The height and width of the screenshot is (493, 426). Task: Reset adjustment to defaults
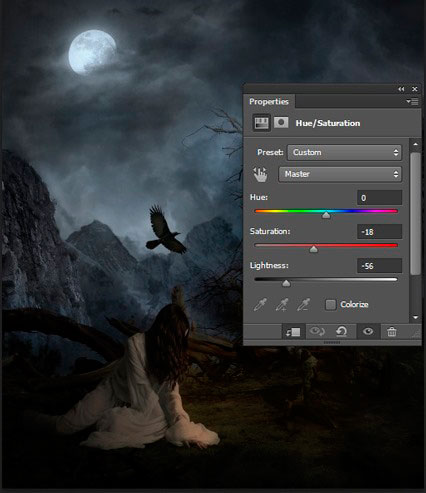(341, 332)
